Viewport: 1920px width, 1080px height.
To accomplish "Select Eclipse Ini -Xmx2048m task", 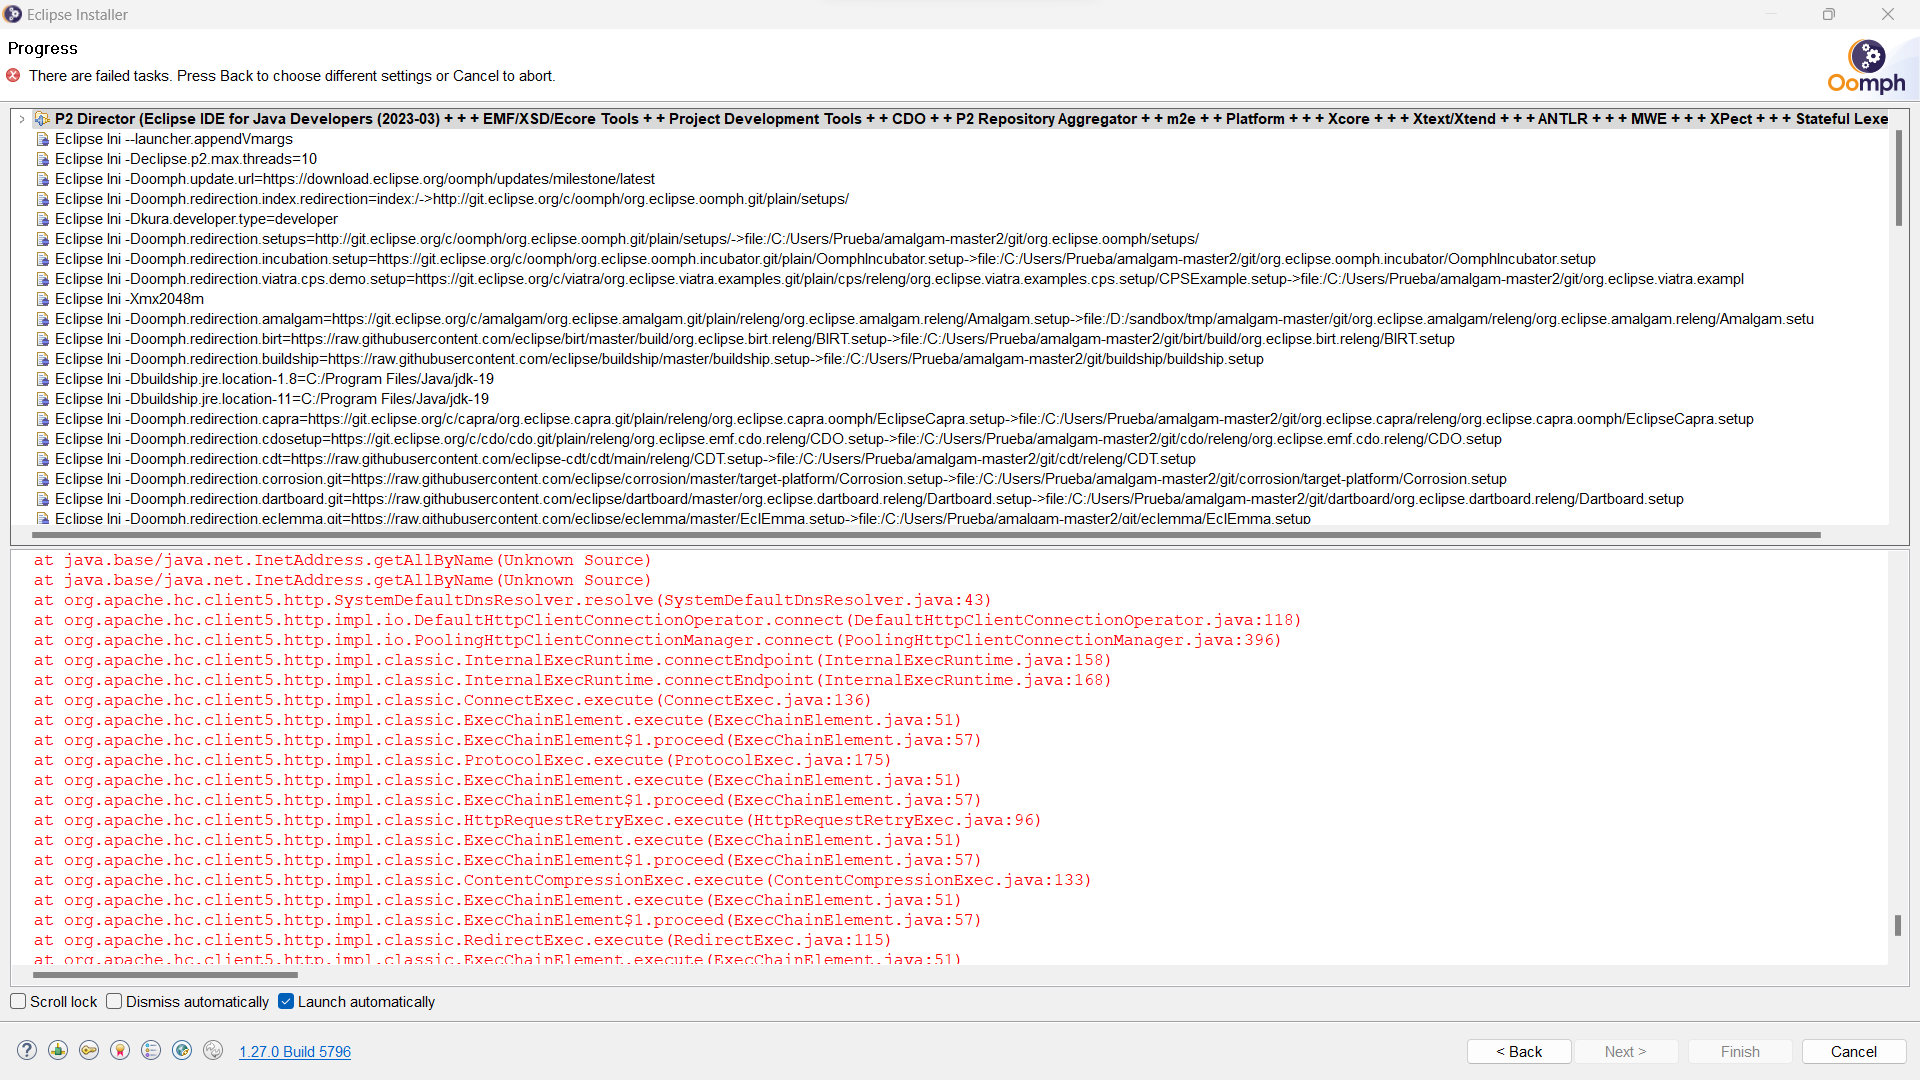I will (x=129, y=299).
